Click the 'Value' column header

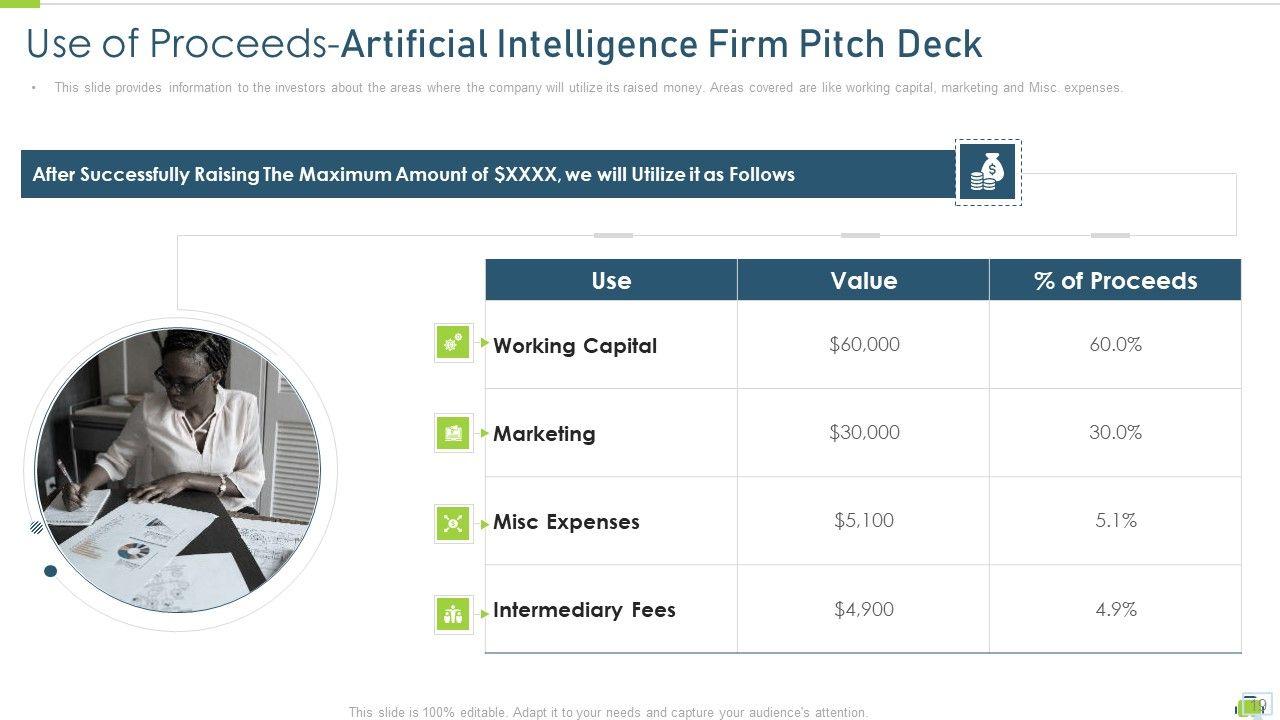pyautogui.click(x=863, y=280)
